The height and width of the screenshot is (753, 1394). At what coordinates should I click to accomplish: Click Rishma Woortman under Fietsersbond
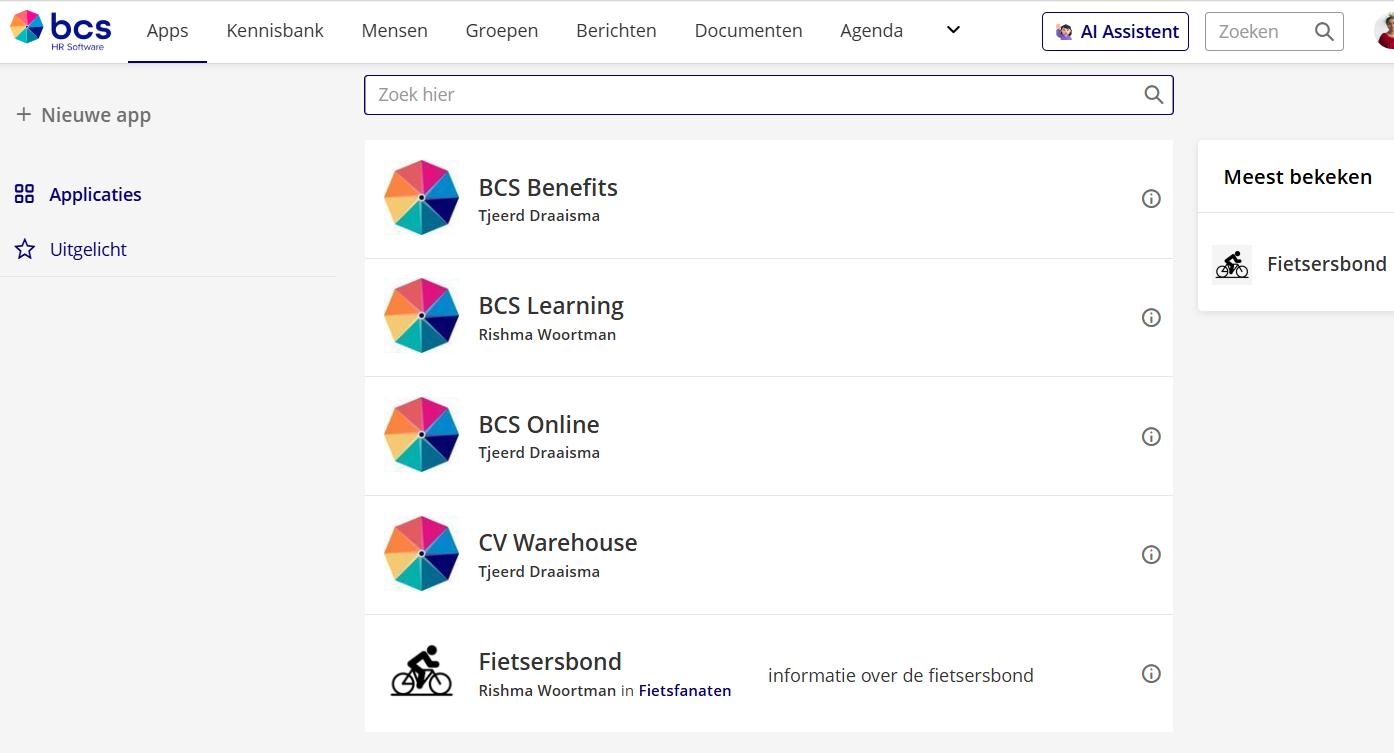click(547, 691)
